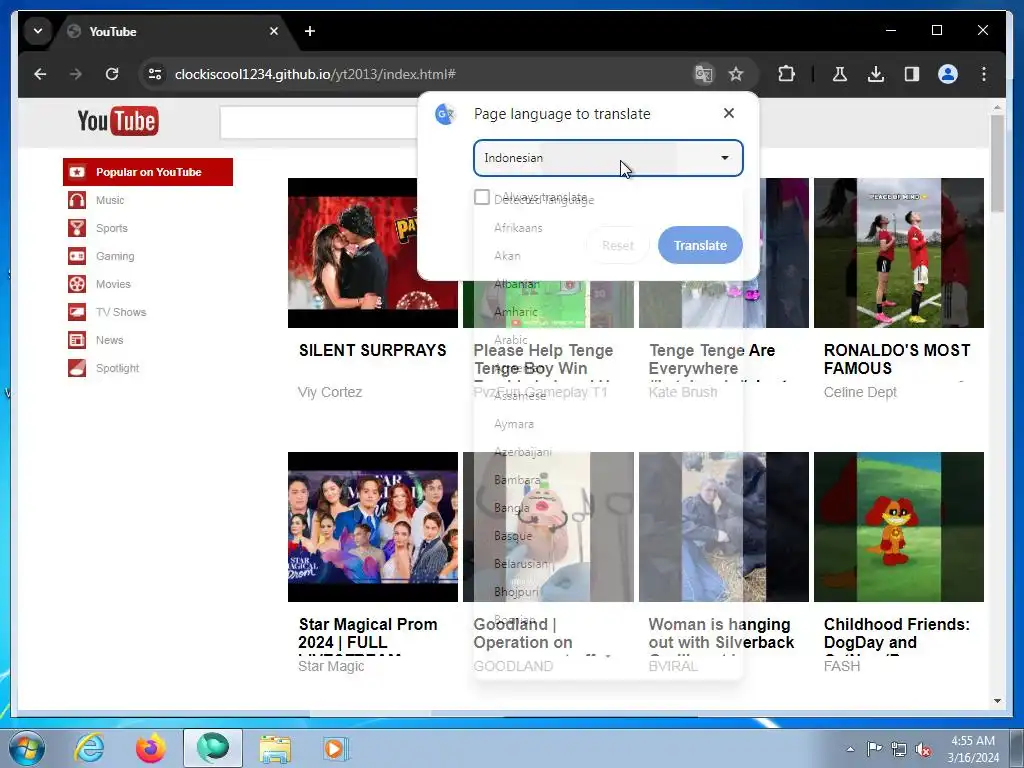
Task: Click the muted volume tray icon
Action: pyautogui.click(x=923, y=749)
